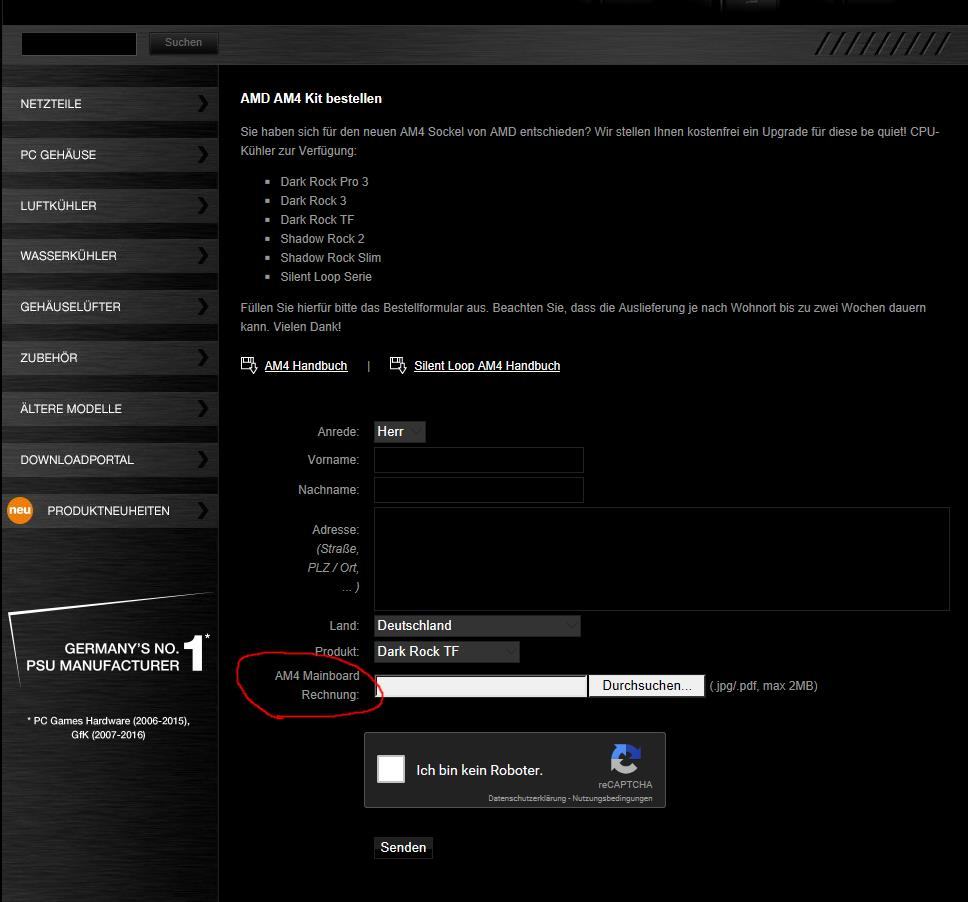Click the chevron arrow on Produktneuheiten

click(x=202, y=511)
